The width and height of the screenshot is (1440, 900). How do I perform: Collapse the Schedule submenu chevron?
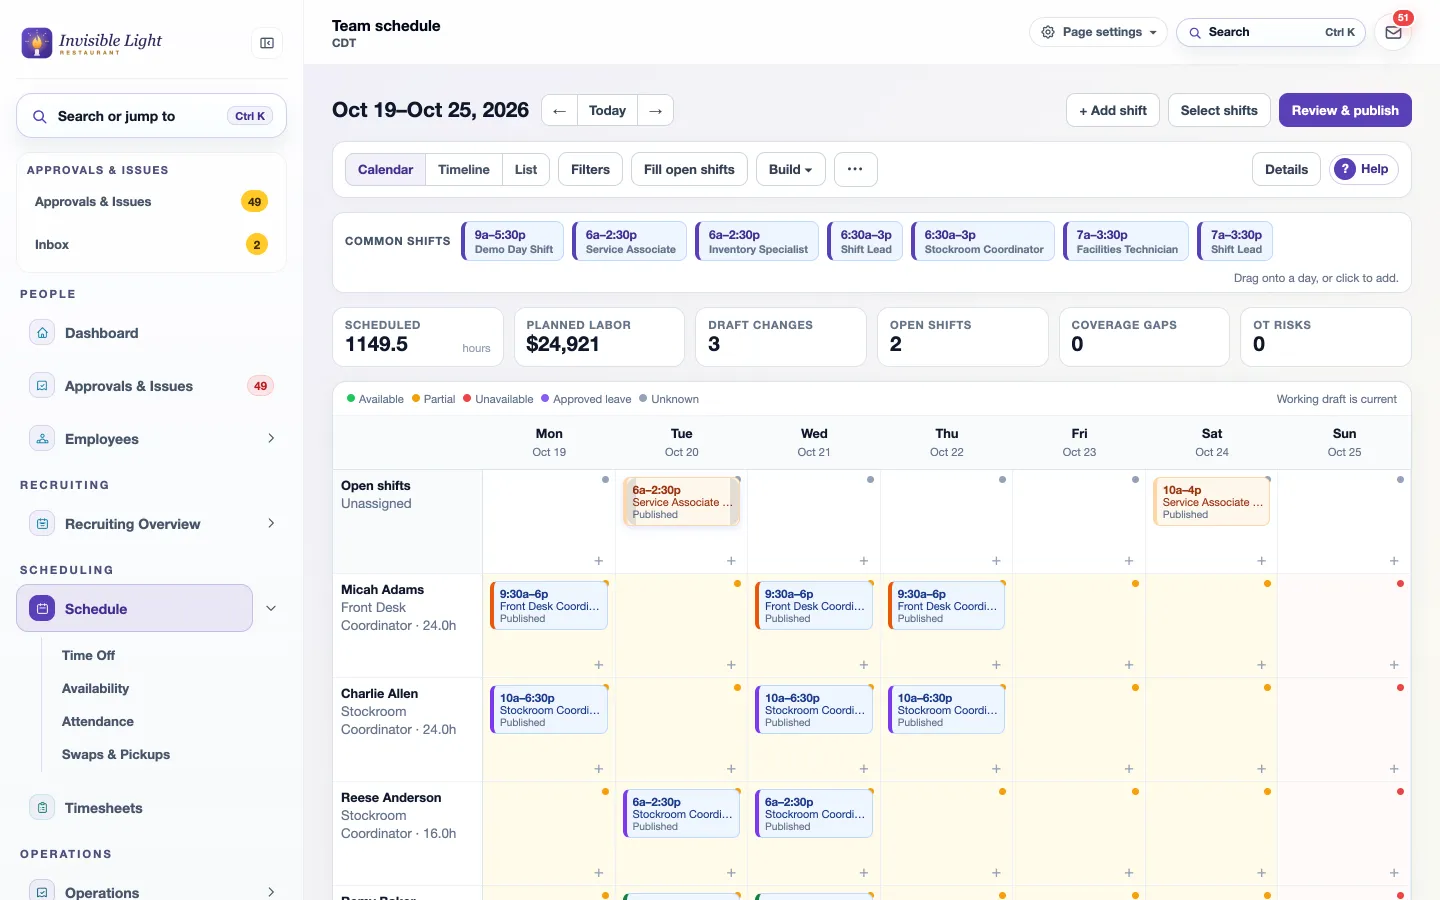pyautogui.click(x=271, y=608)
